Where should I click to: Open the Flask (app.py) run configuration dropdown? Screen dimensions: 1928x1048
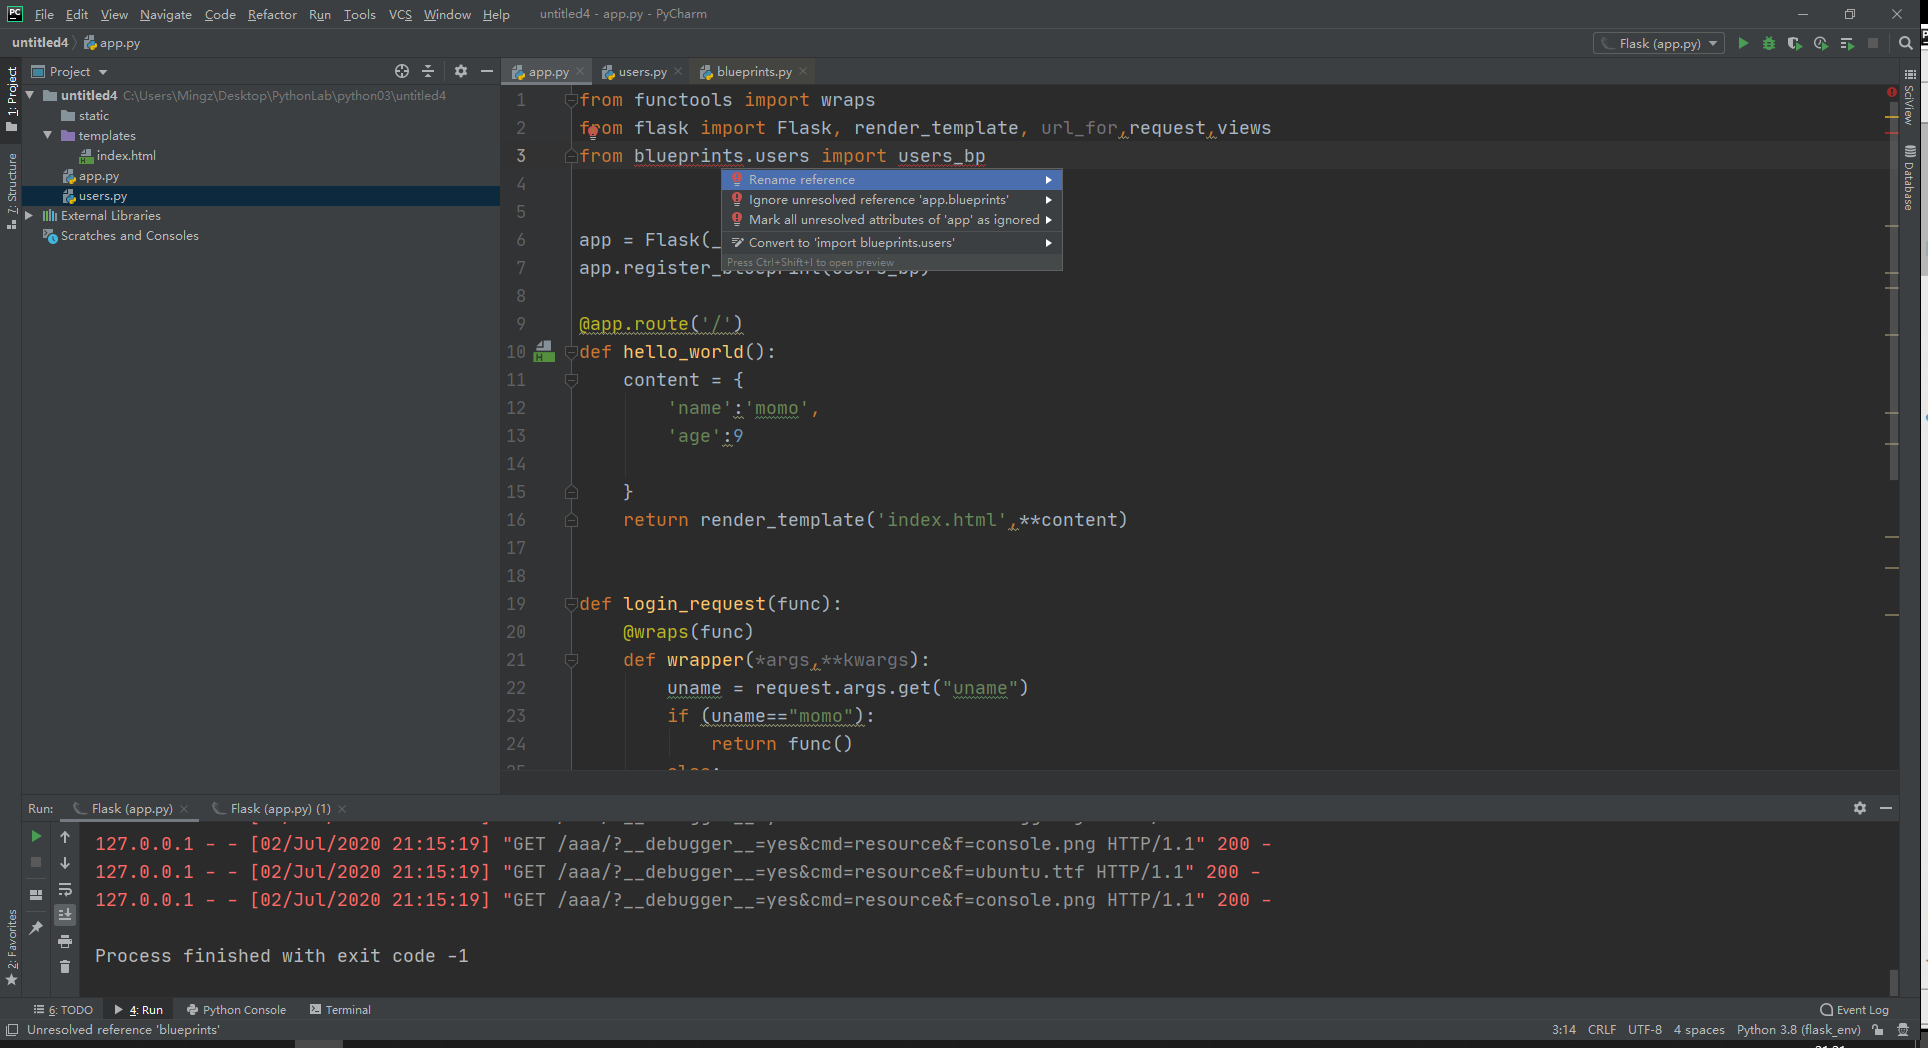pos(1659,43)
